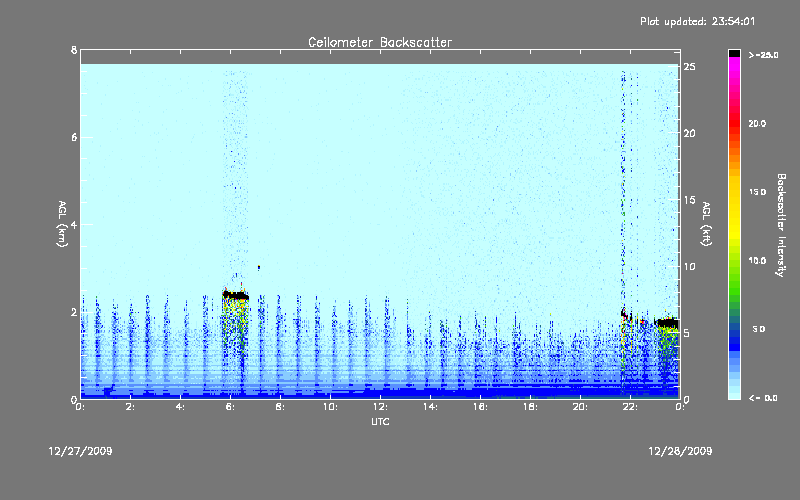The width and height of the screenshot is (800, 500).
Task: Click the 4 km tick label on the left axis
Action: point(74,224)
